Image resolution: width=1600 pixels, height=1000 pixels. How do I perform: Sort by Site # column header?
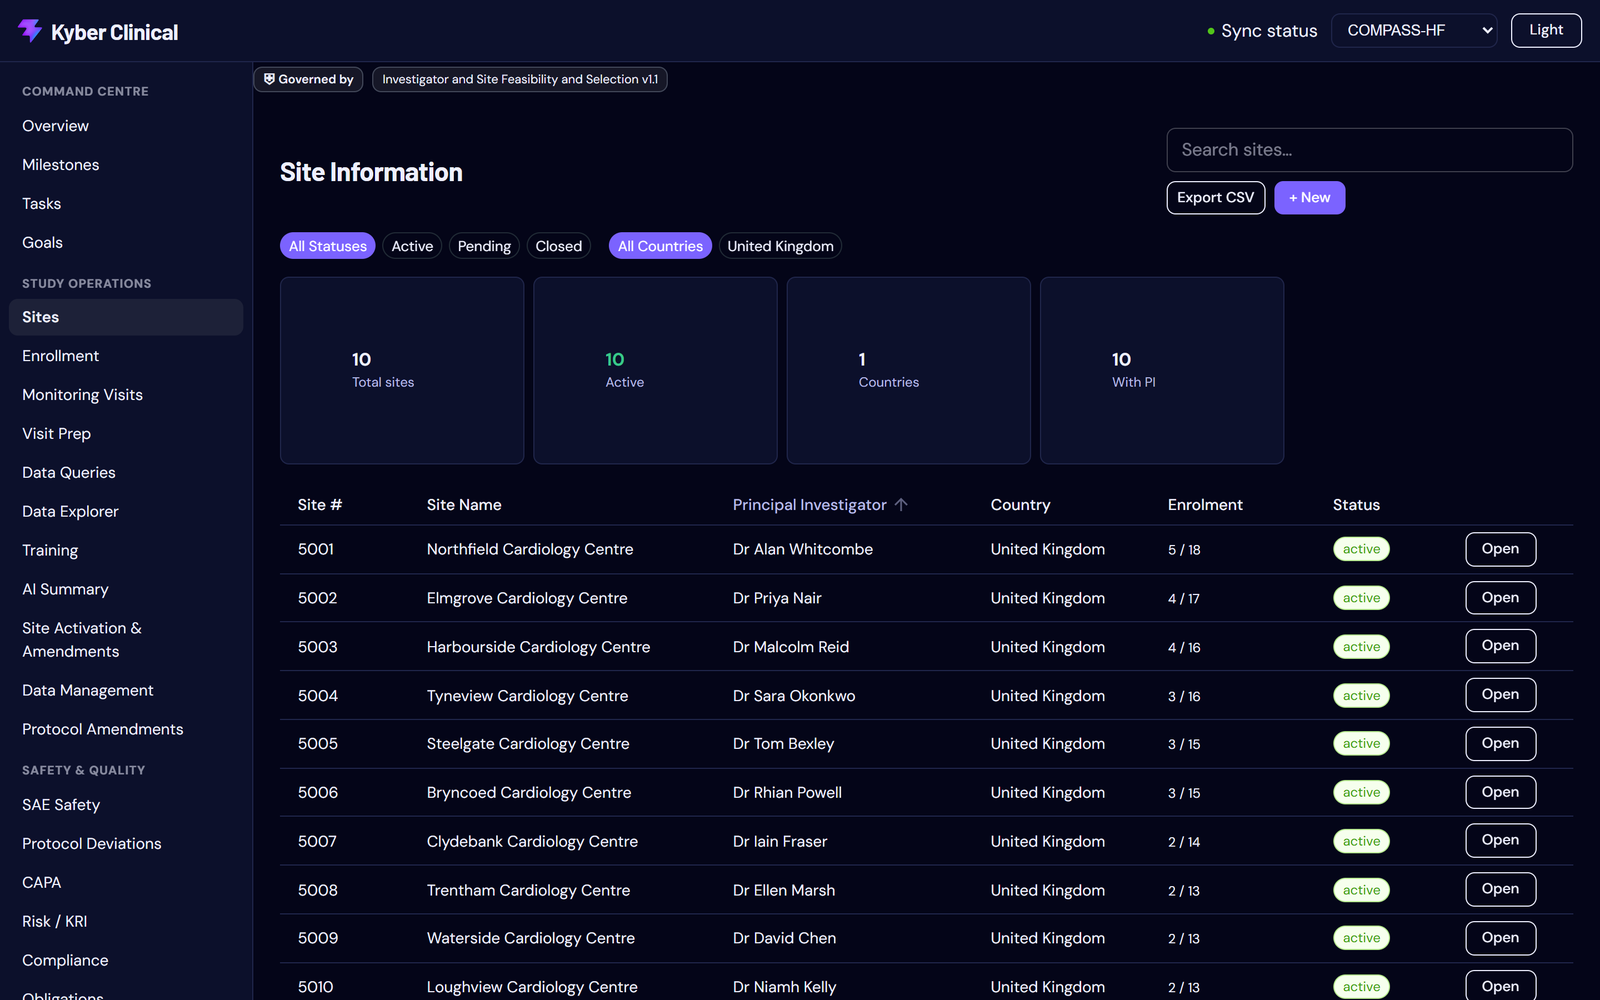click(x=320, y=505)
